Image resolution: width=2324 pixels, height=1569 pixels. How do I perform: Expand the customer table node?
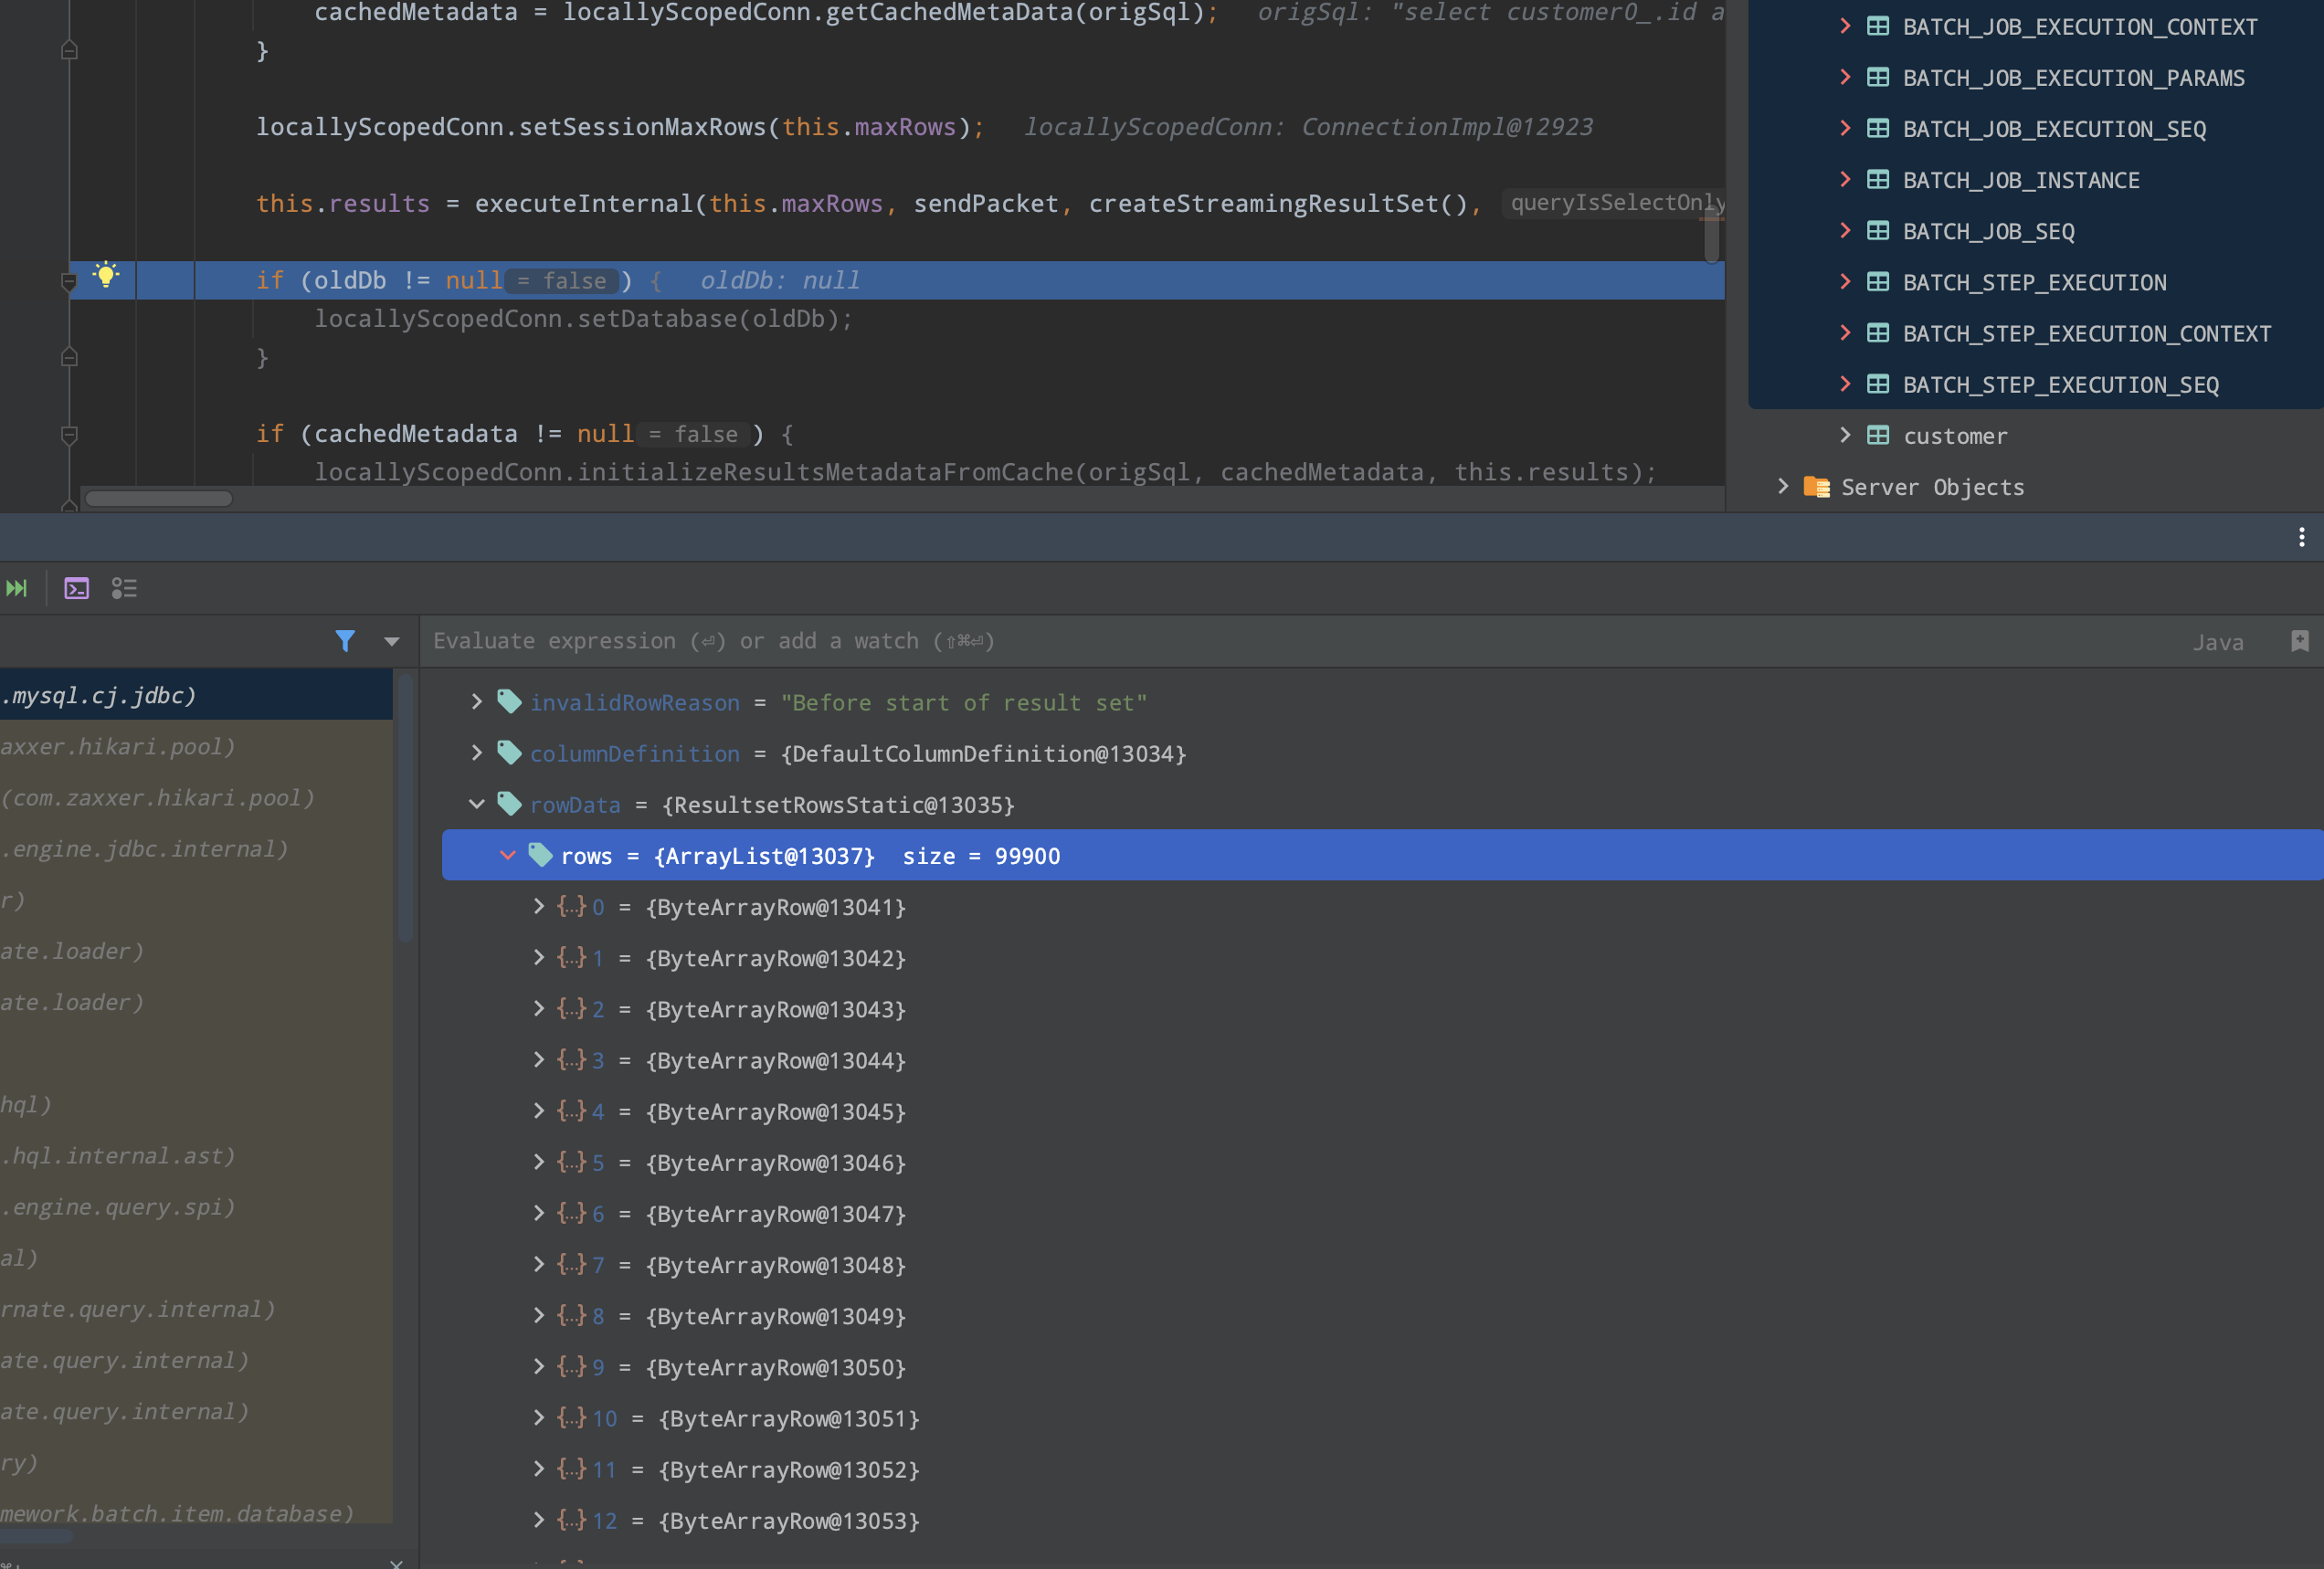[x=1845, y=435]
